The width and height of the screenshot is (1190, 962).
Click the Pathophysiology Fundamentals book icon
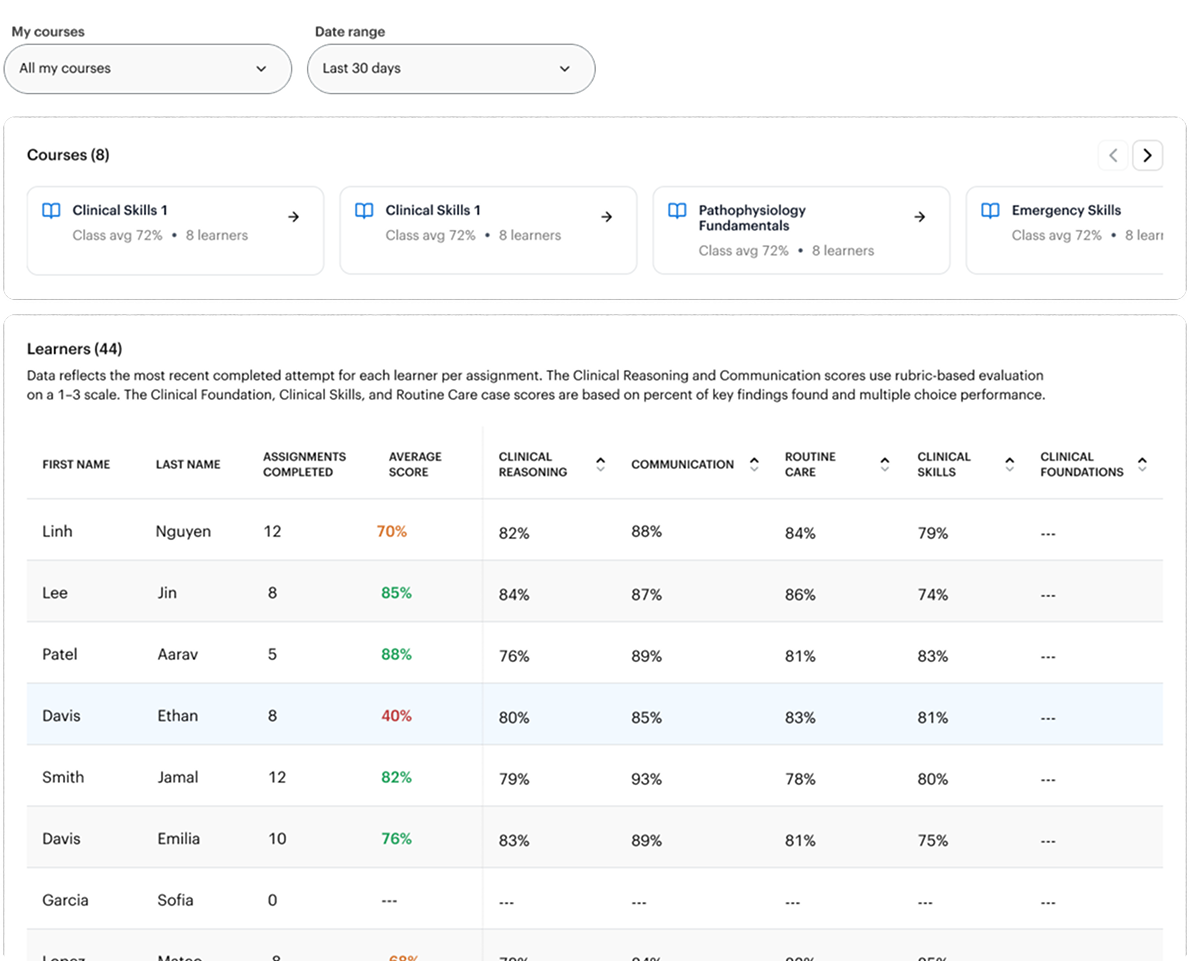[677, 211]
